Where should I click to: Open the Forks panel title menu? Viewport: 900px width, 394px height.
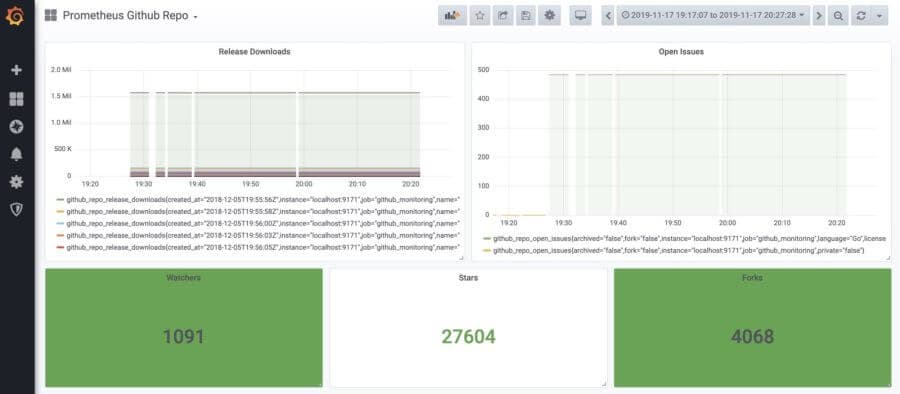752,277
